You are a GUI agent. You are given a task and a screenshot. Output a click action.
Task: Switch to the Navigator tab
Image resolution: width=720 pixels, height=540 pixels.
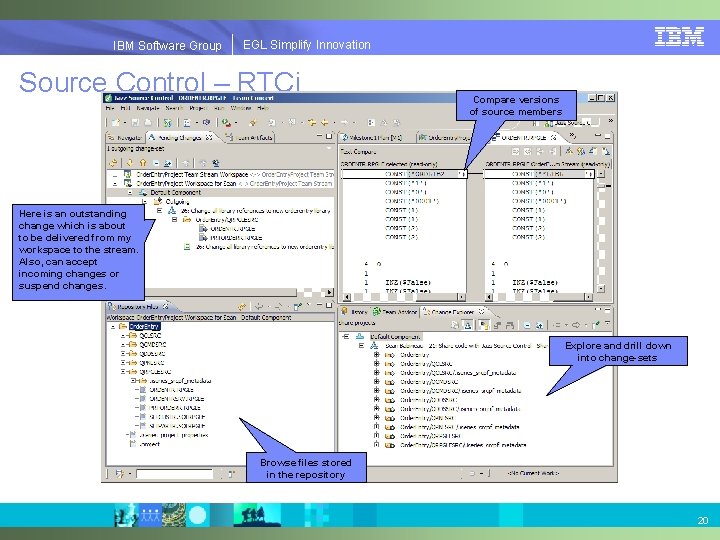point(125,137)
